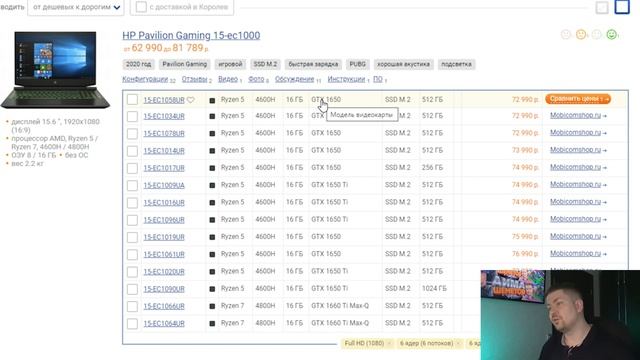Click the '76 990 р.' price

(x=525, y=254)
